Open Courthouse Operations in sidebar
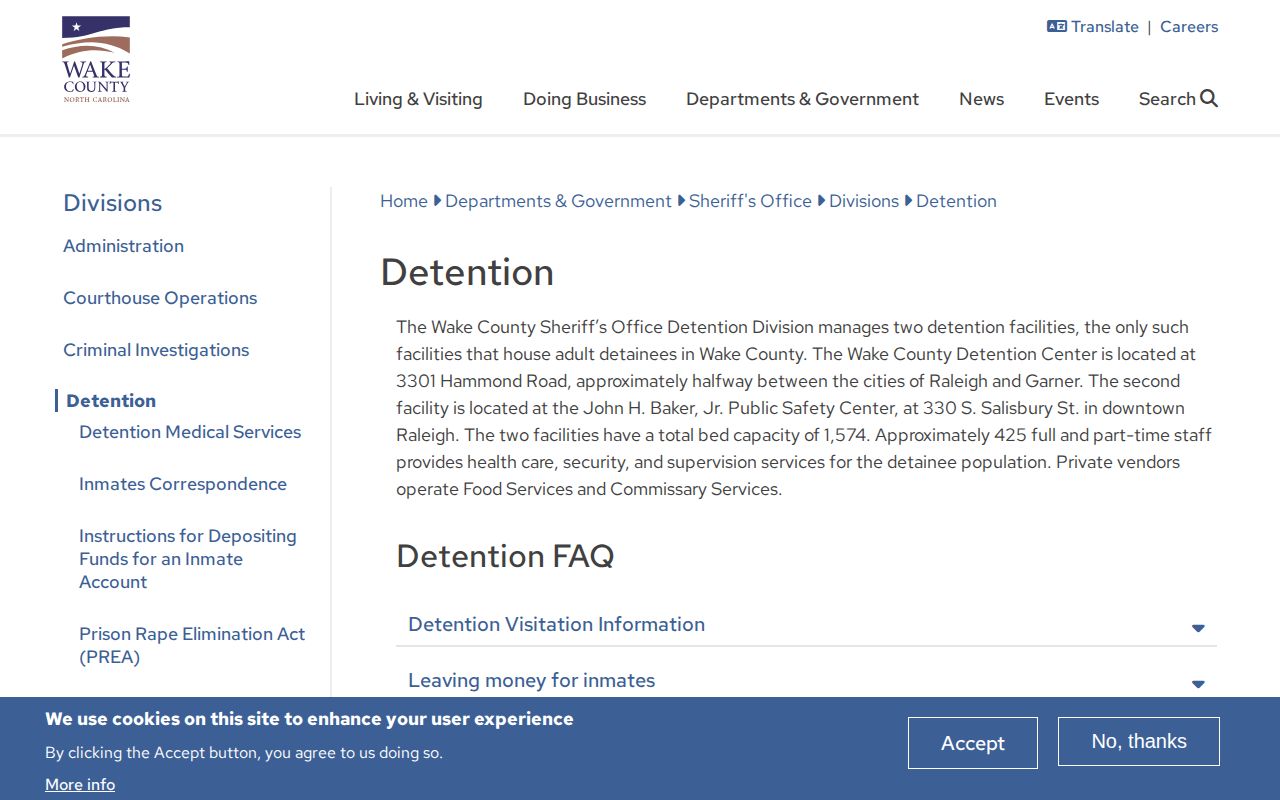Image resolution: width=1280 pixels, height=800 pixels. point(160,298)
